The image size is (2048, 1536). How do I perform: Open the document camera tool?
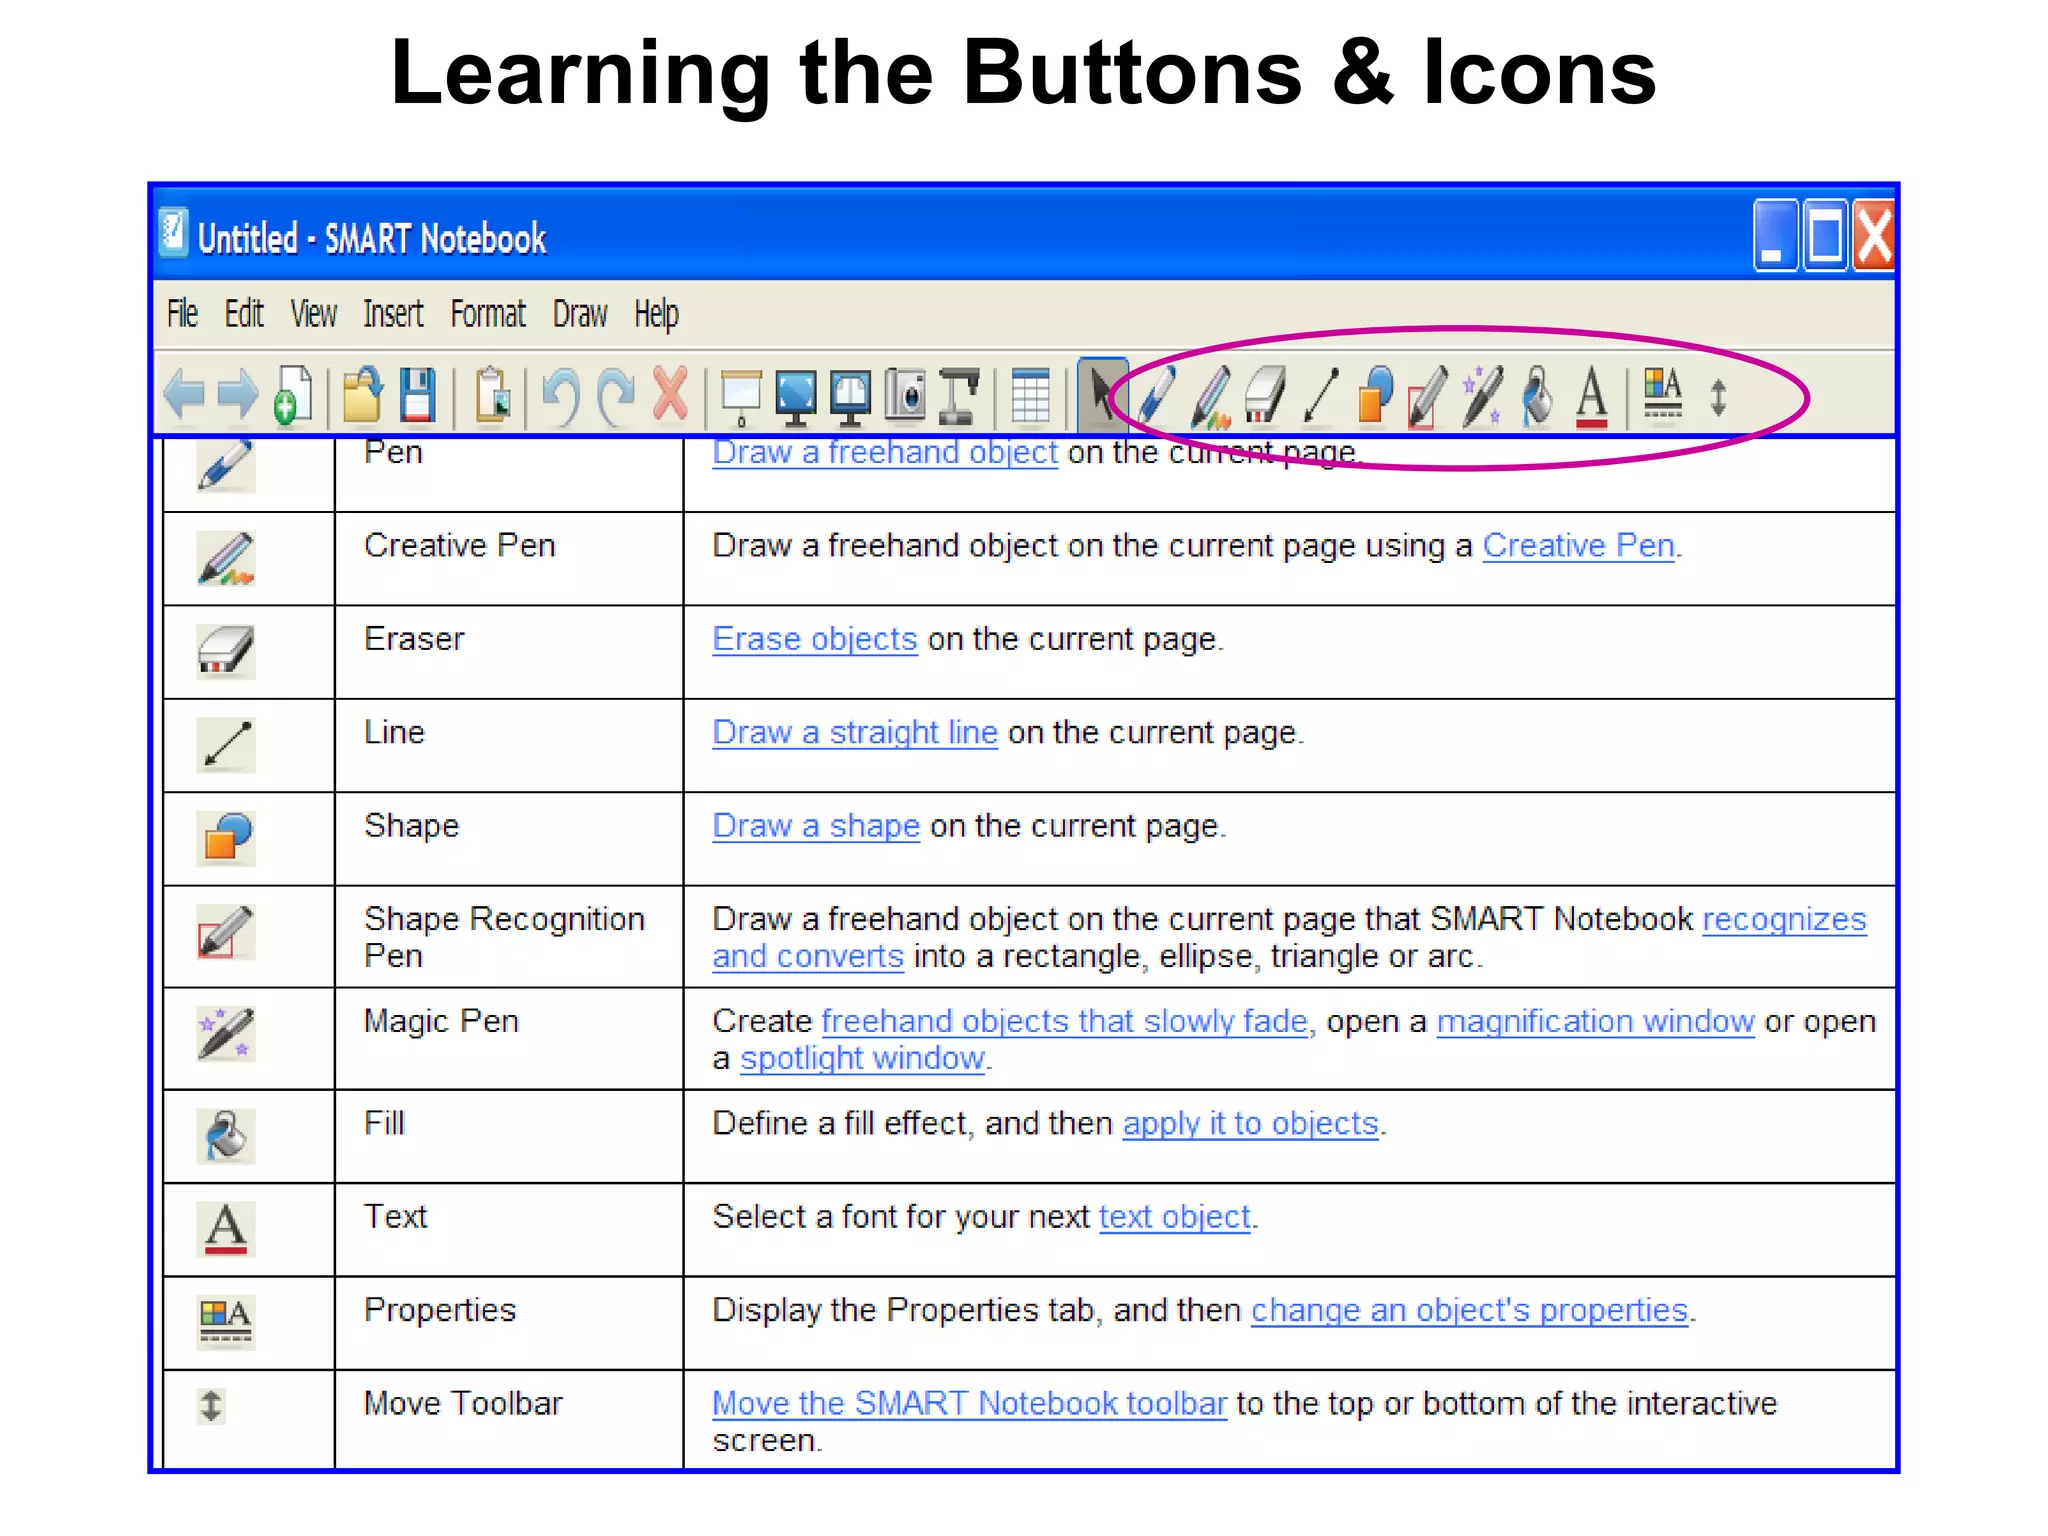click(x=959, y=396)
